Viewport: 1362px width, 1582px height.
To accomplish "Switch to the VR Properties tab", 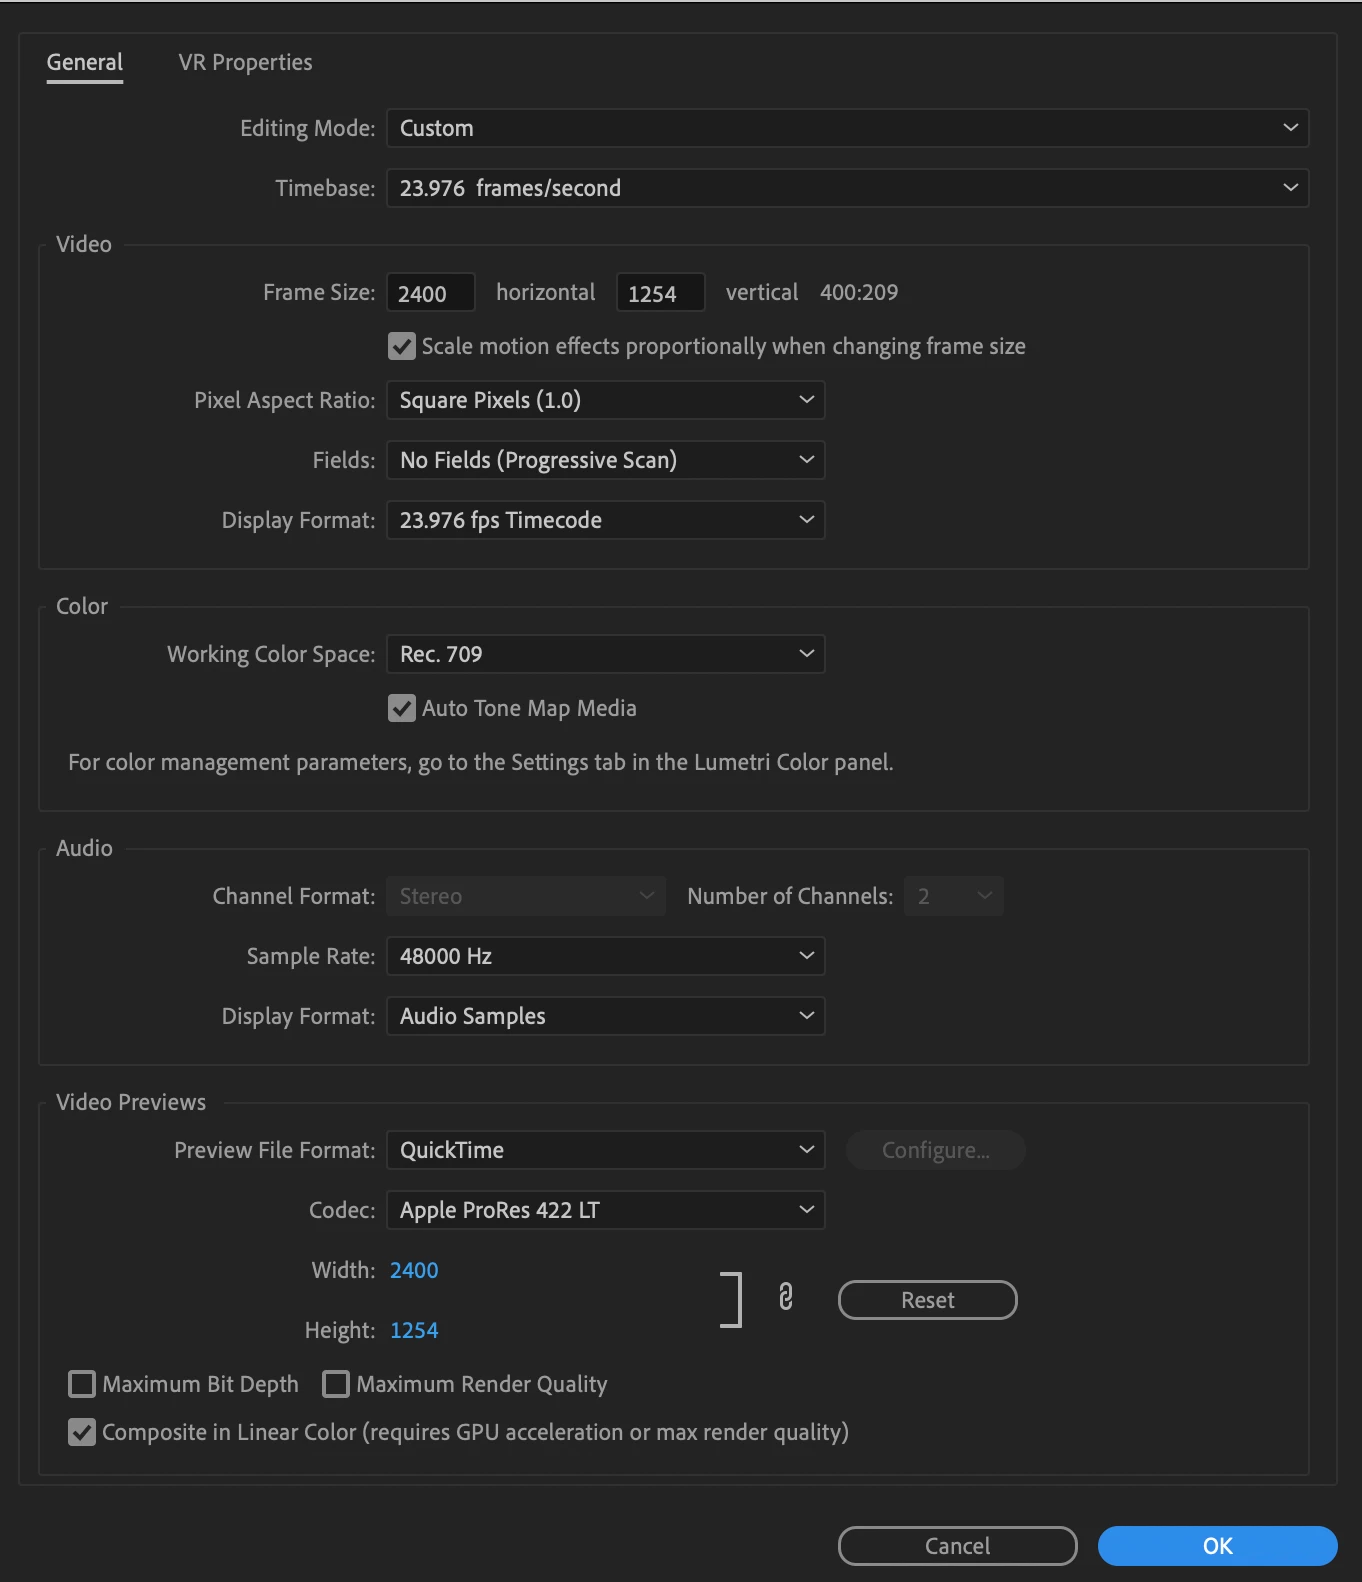I will pos(245,62).
